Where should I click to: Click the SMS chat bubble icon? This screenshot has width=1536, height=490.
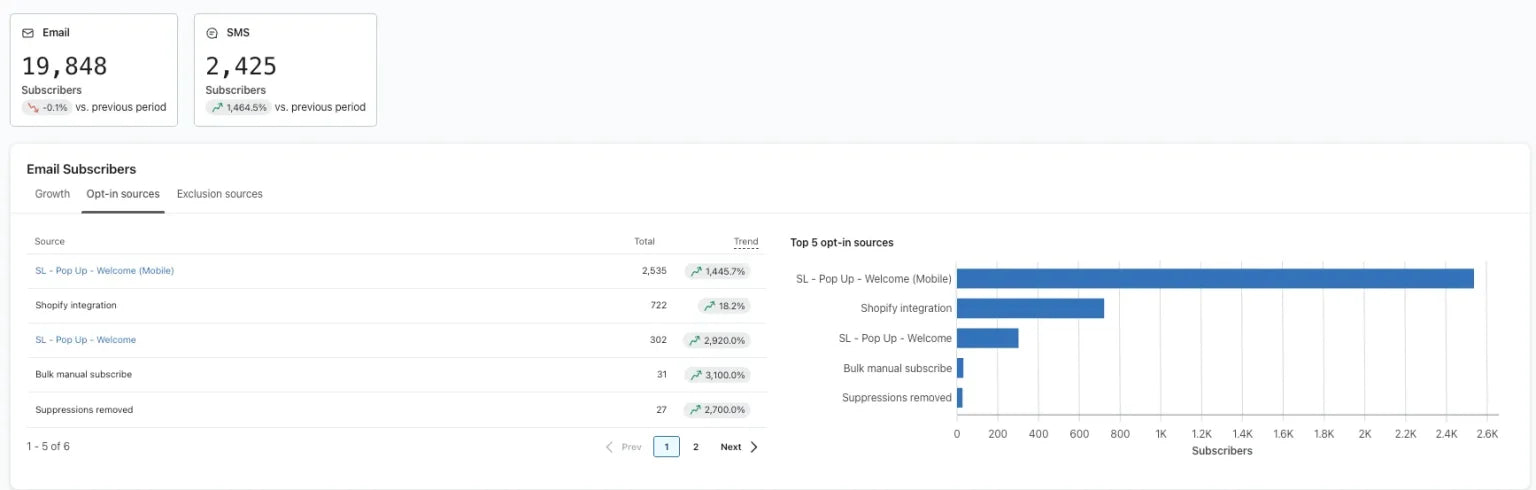[212, 33]
